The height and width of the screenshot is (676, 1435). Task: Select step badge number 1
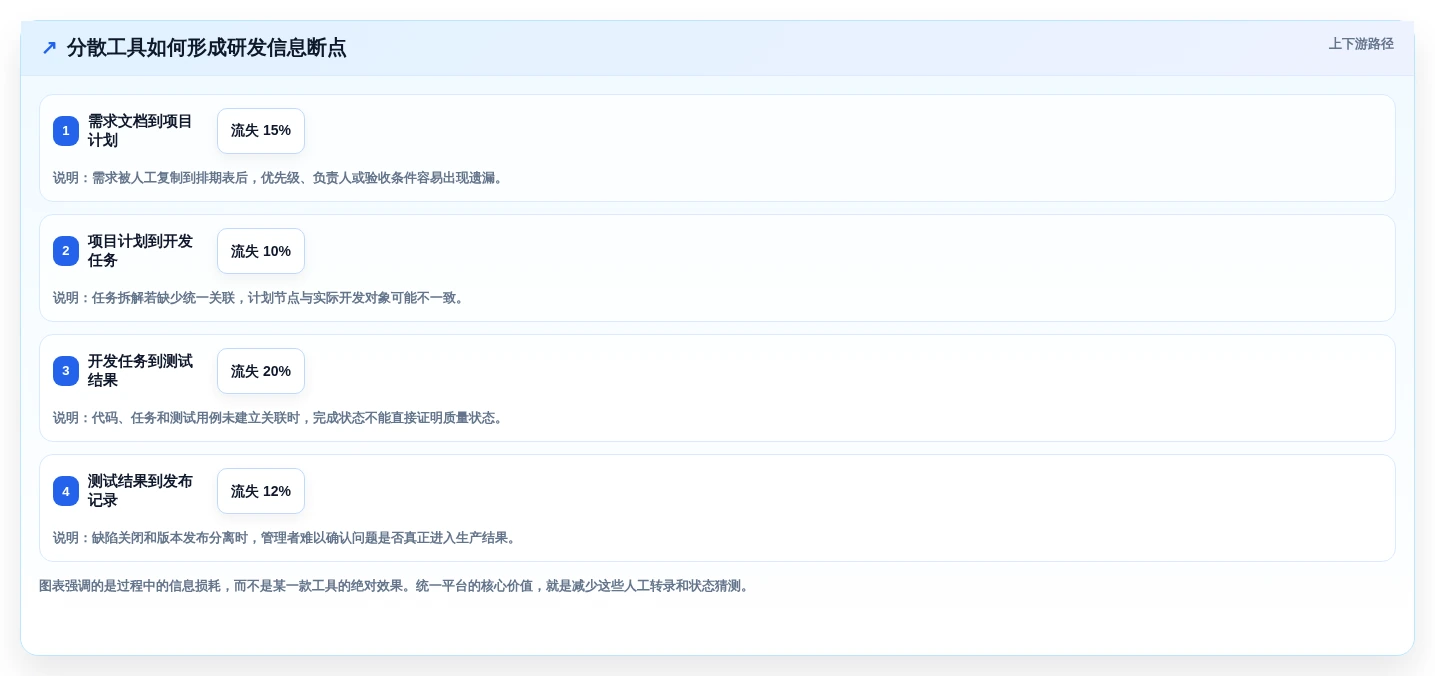pyautogui.click(x=66, y=131)
